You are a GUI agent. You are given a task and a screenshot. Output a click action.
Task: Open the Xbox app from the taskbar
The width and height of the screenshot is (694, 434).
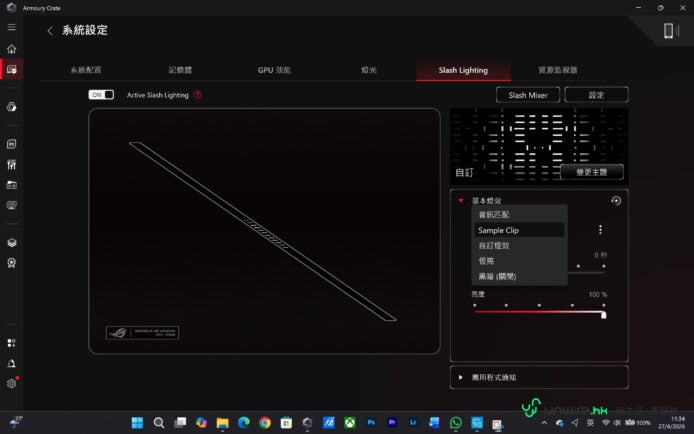[350, 422]
